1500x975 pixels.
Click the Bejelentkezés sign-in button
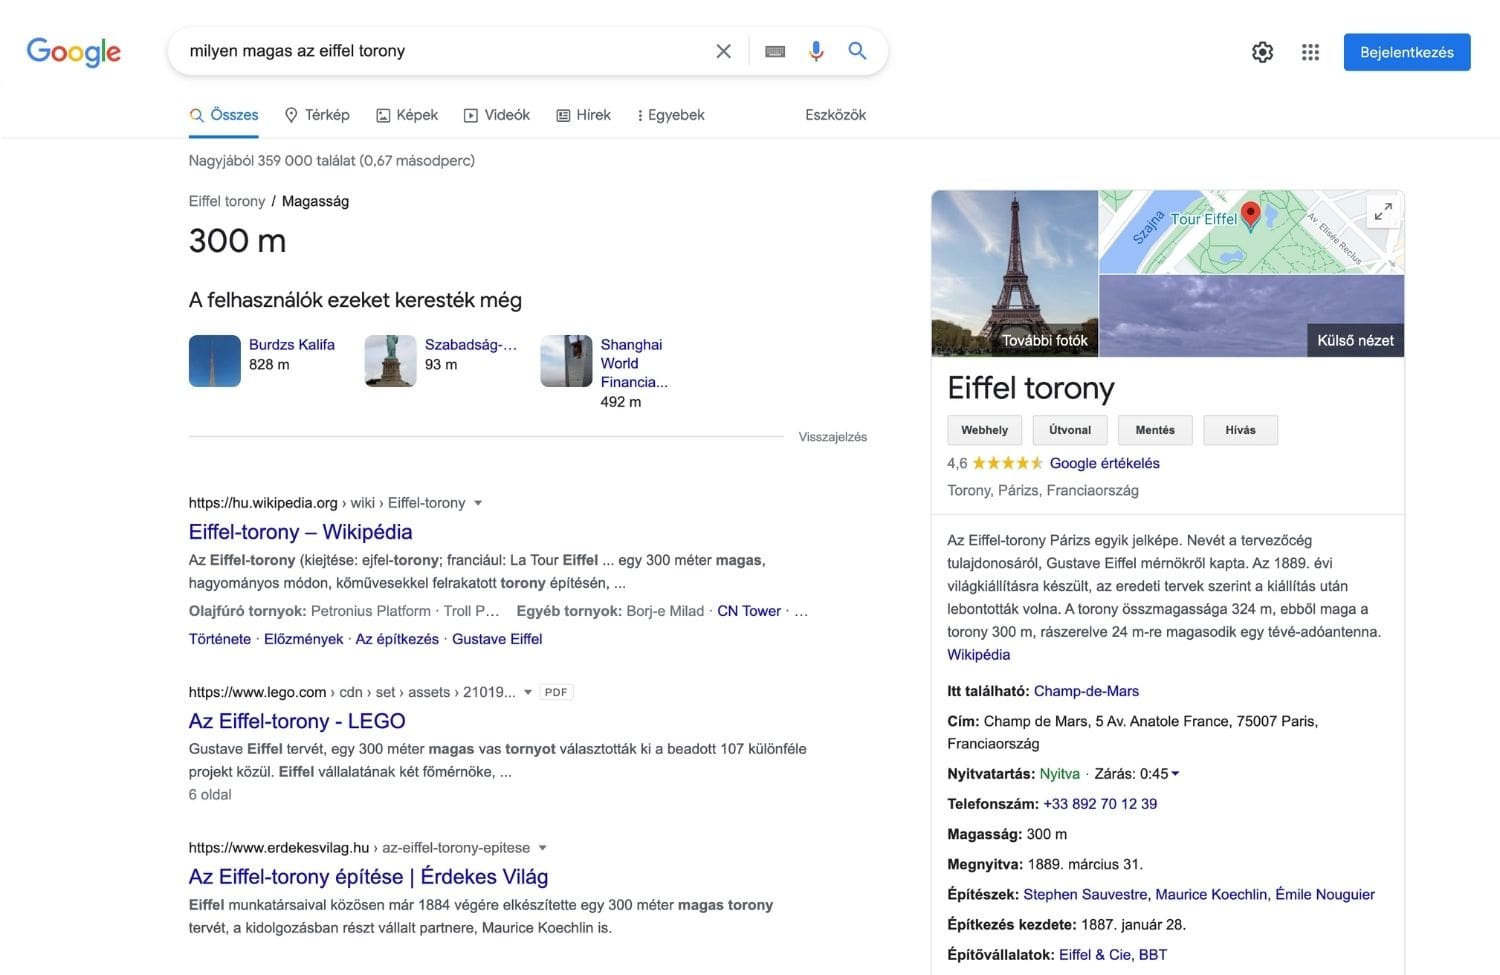[1407, 52]
